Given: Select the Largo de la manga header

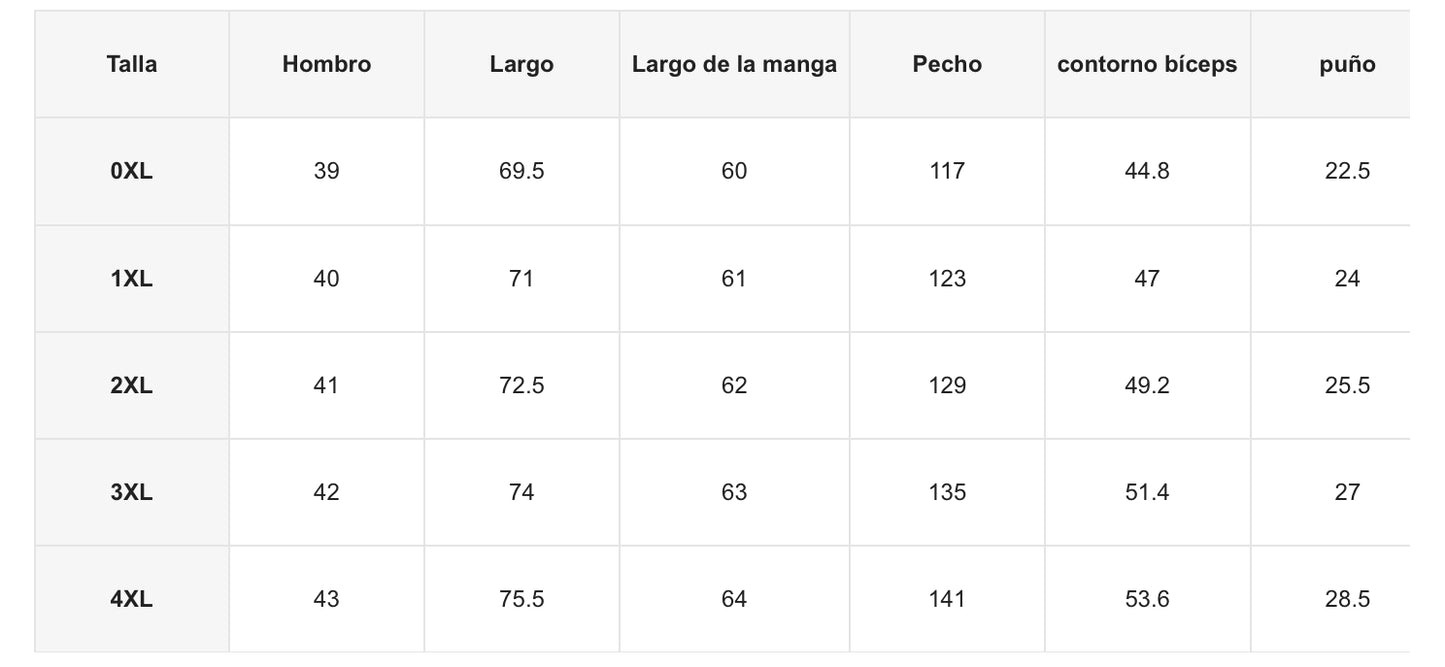Looking at the screenshot, I should click(734, 65).
